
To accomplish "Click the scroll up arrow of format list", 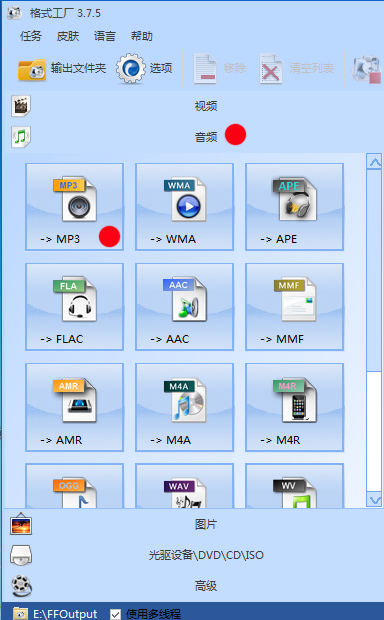I will [374, 162].
